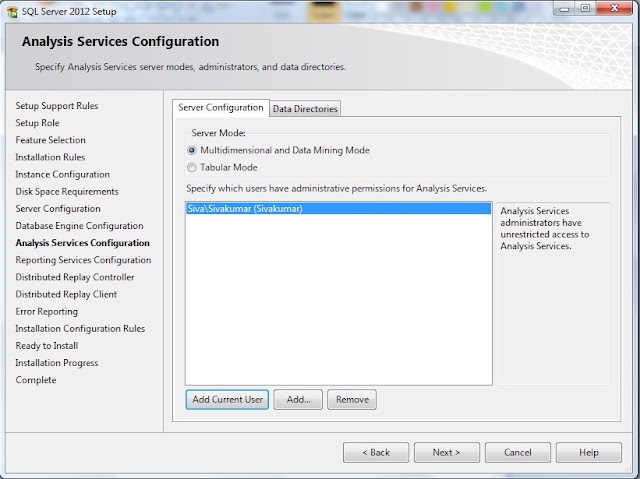Click the Installation Configuration Rules step

[x=80, y=328]
